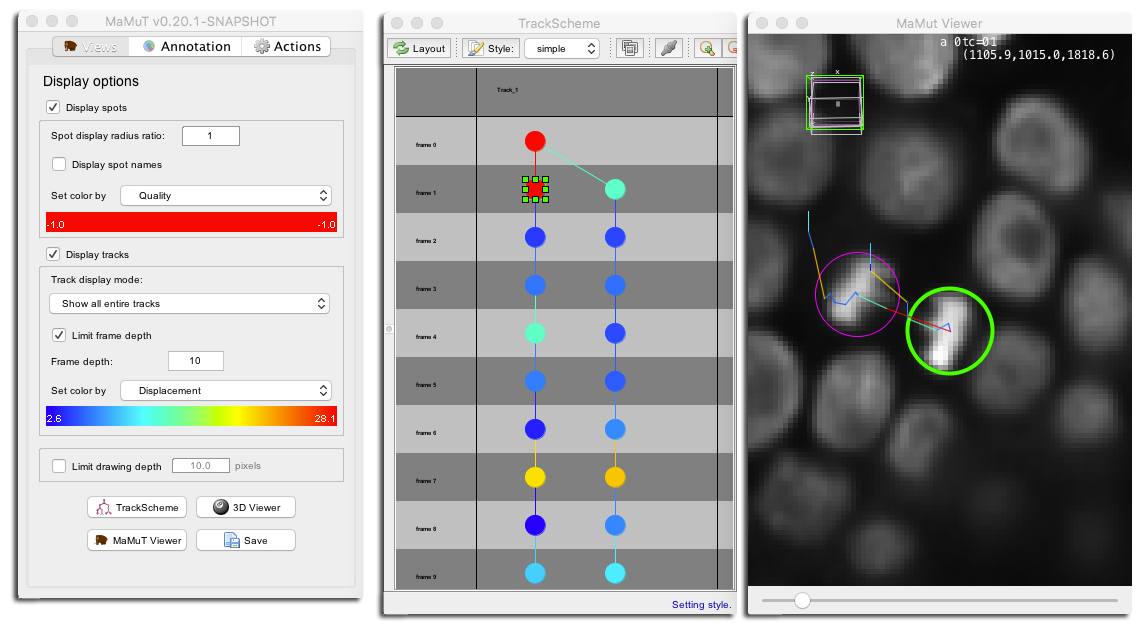Click the orientation box overlay in MaMuT Viewer
This screenshot has width=1146, height=630.
coord(835,103)
